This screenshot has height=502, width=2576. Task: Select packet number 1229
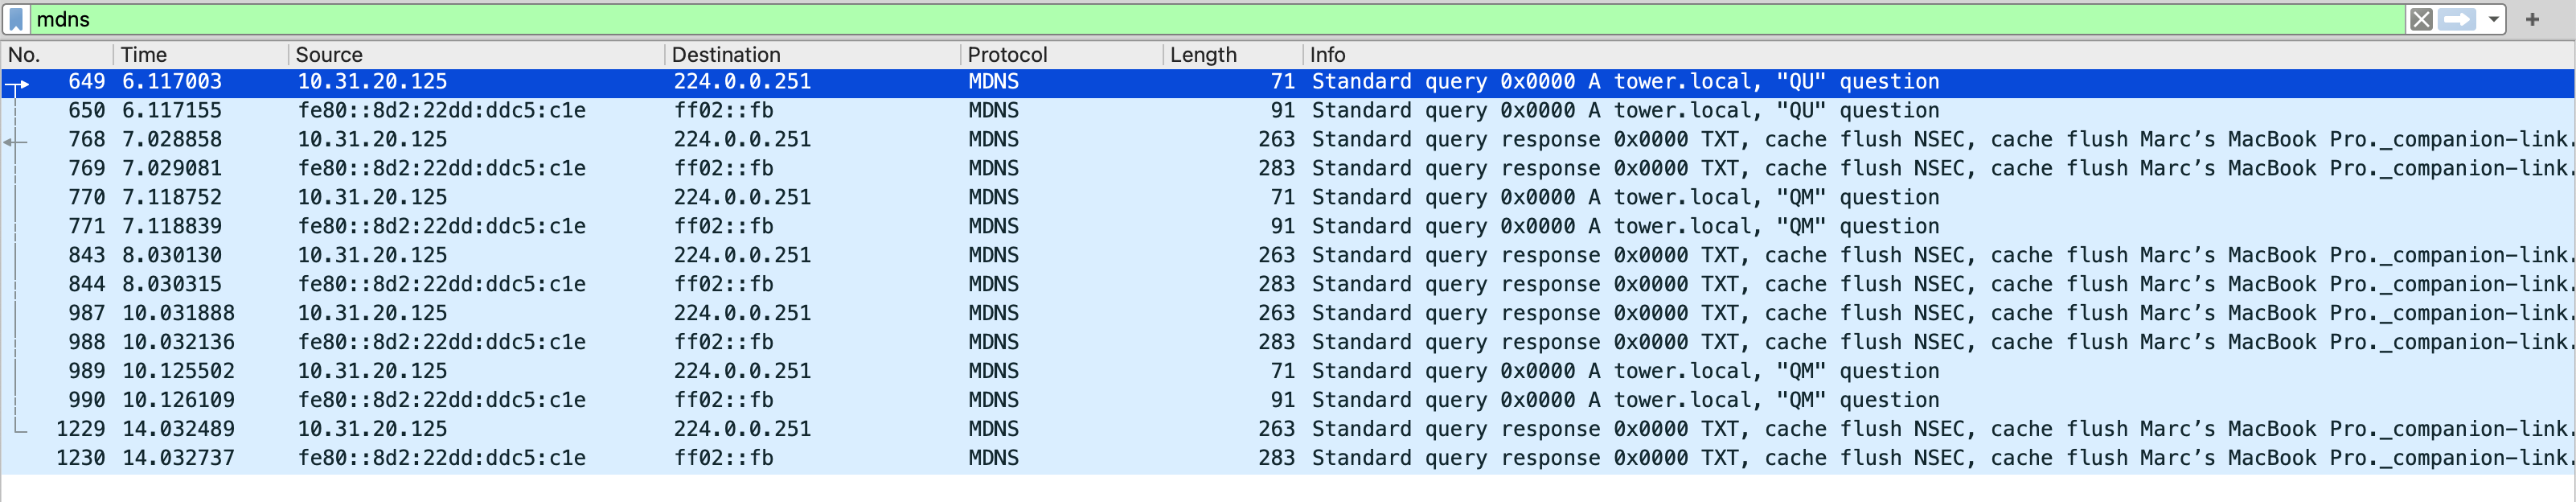pos(1288,430)
